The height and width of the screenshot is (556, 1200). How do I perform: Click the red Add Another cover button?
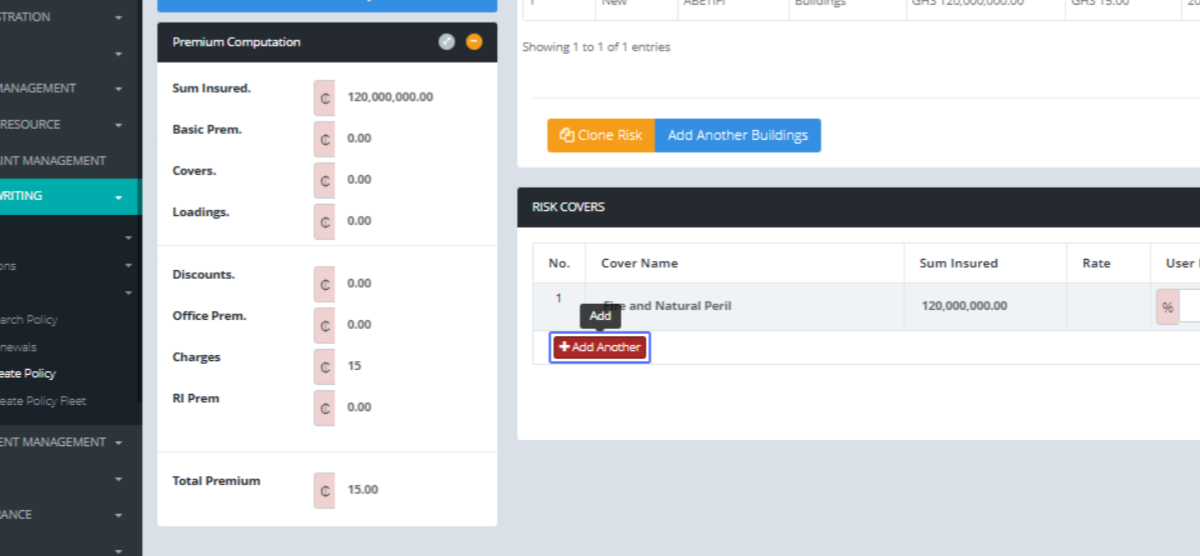(600, 347)
